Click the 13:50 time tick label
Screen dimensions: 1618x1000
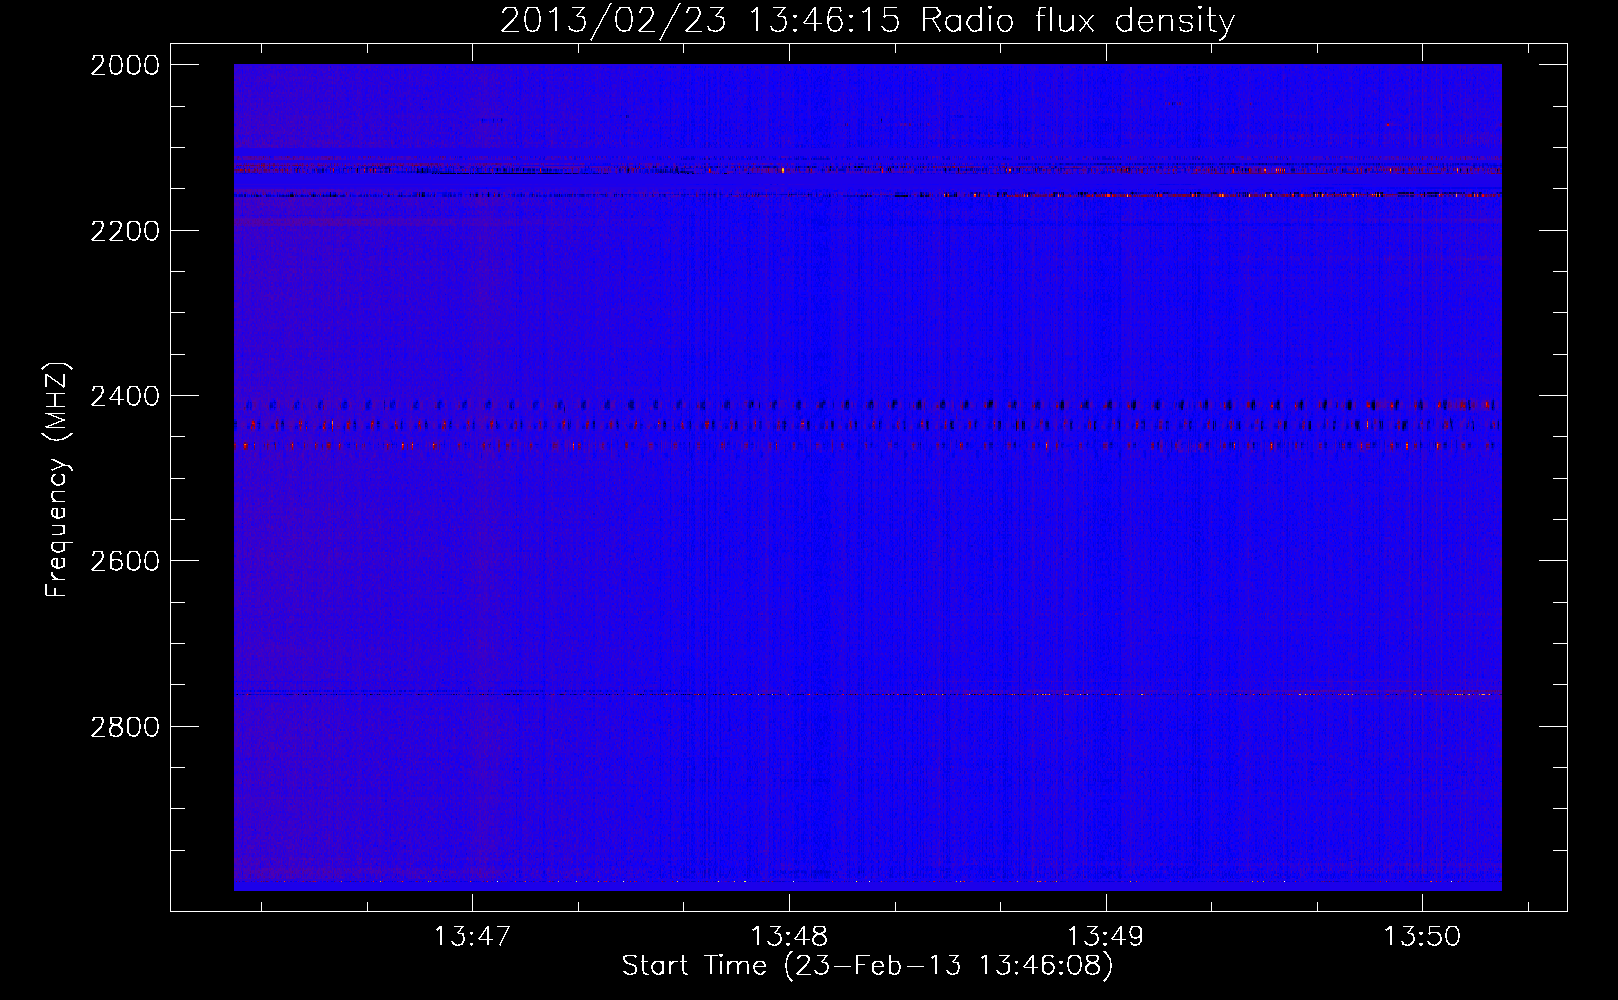(x=1422, y=936)
